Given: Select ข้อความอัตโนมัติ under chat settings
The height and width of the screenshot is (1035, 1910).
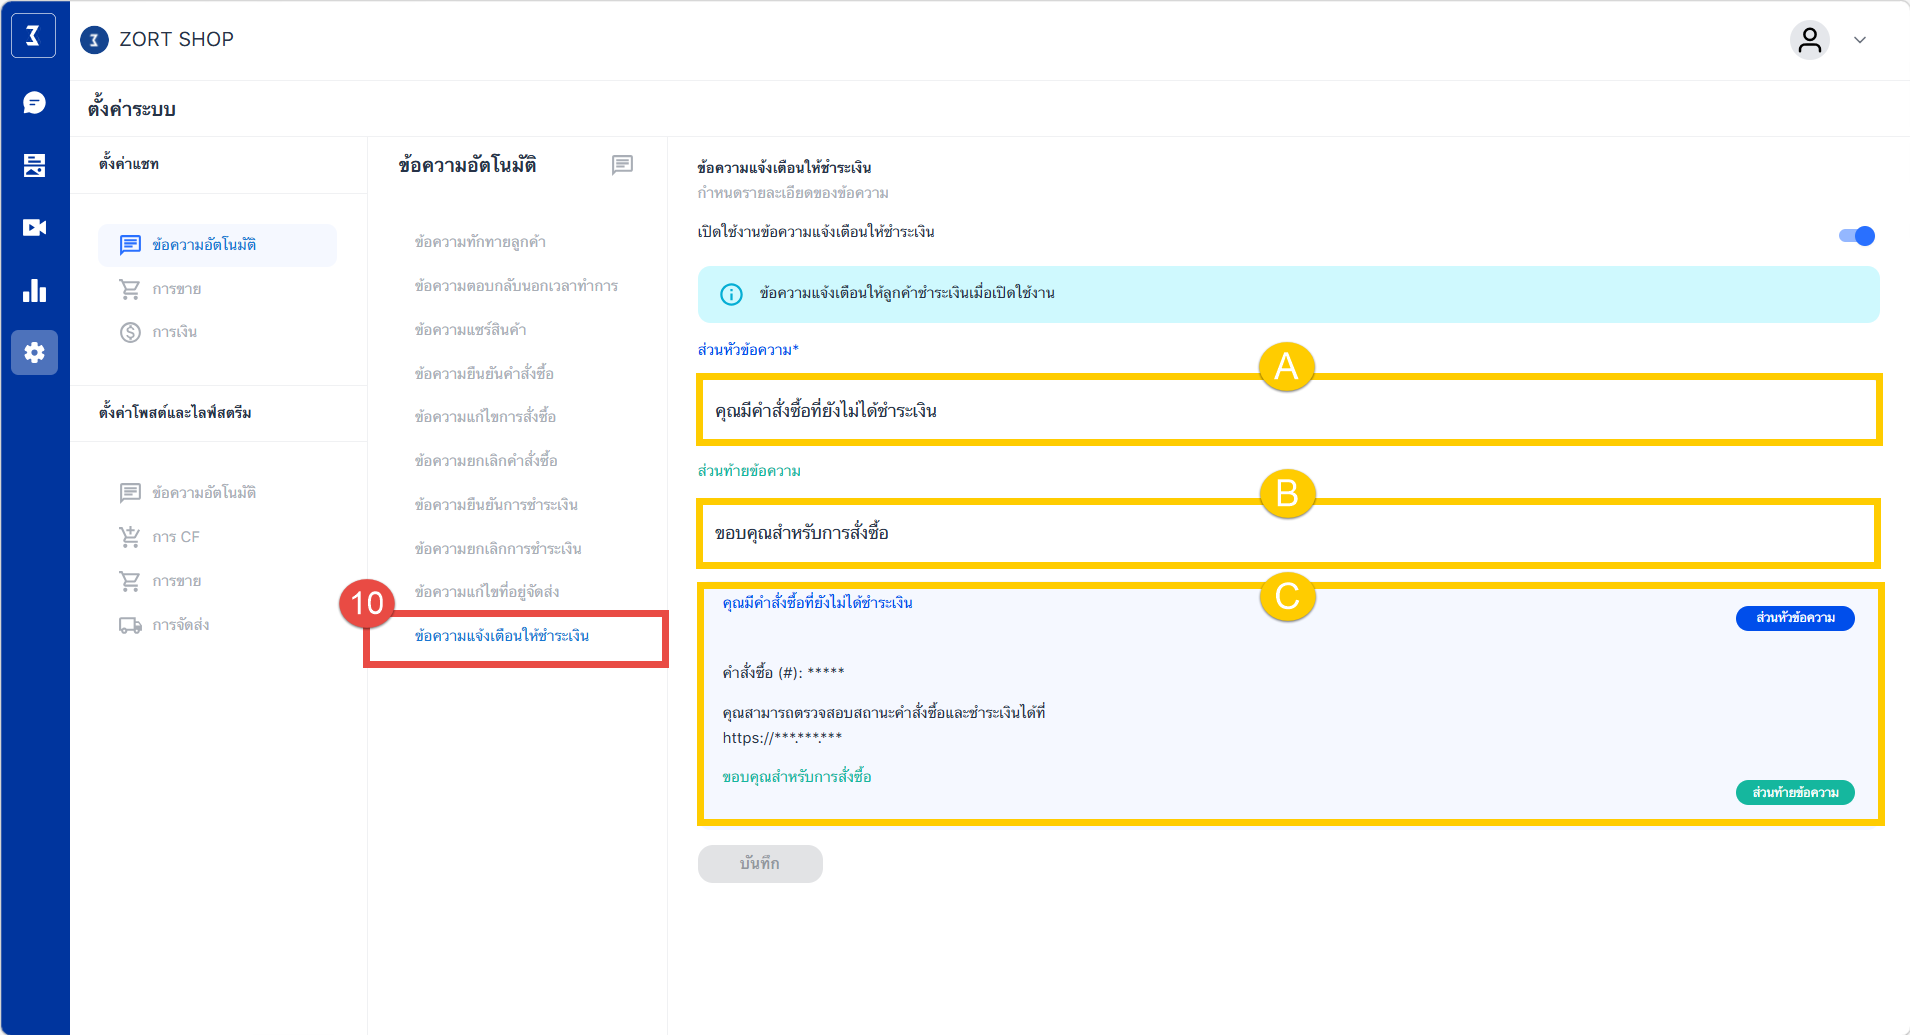Looking at the screenshot, I should click(x=204, y=245).
